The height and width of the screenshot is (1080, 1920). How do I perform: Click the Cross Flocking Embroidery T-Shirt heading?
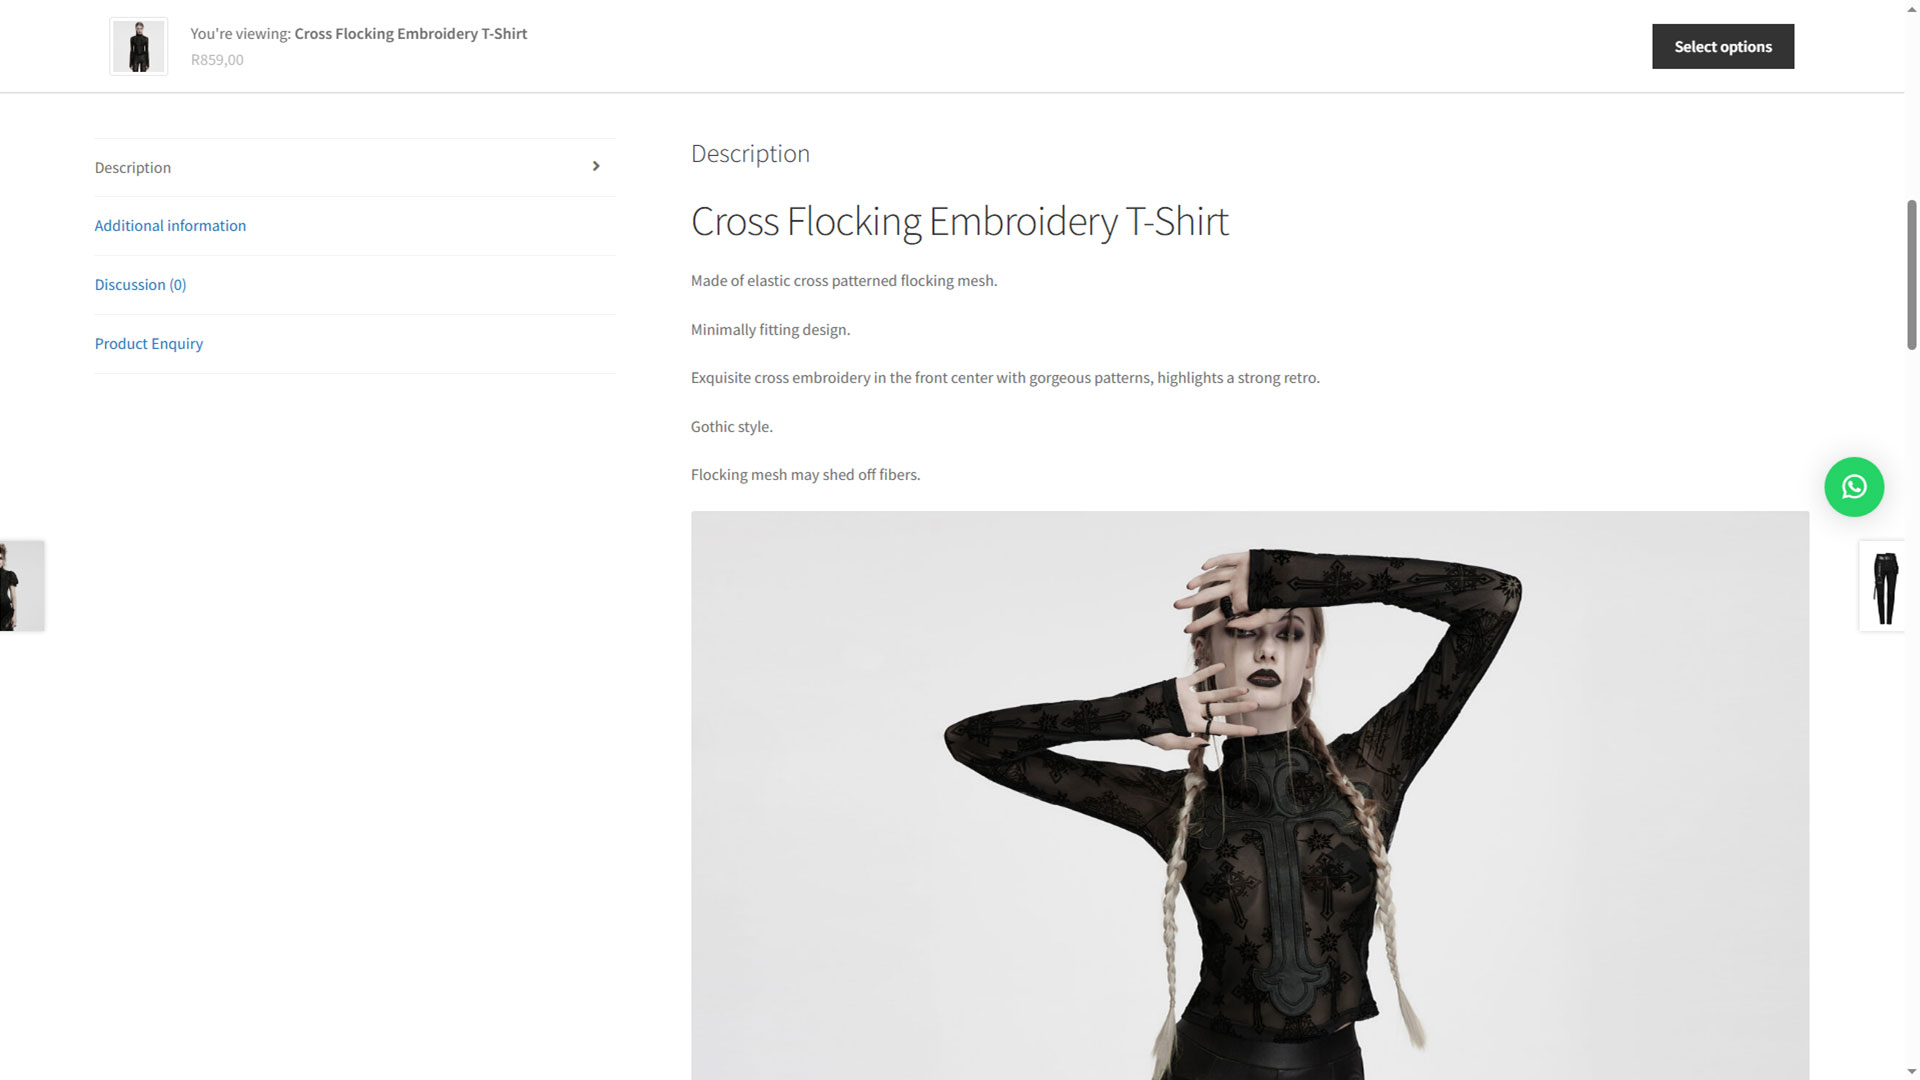pos(960,221)
